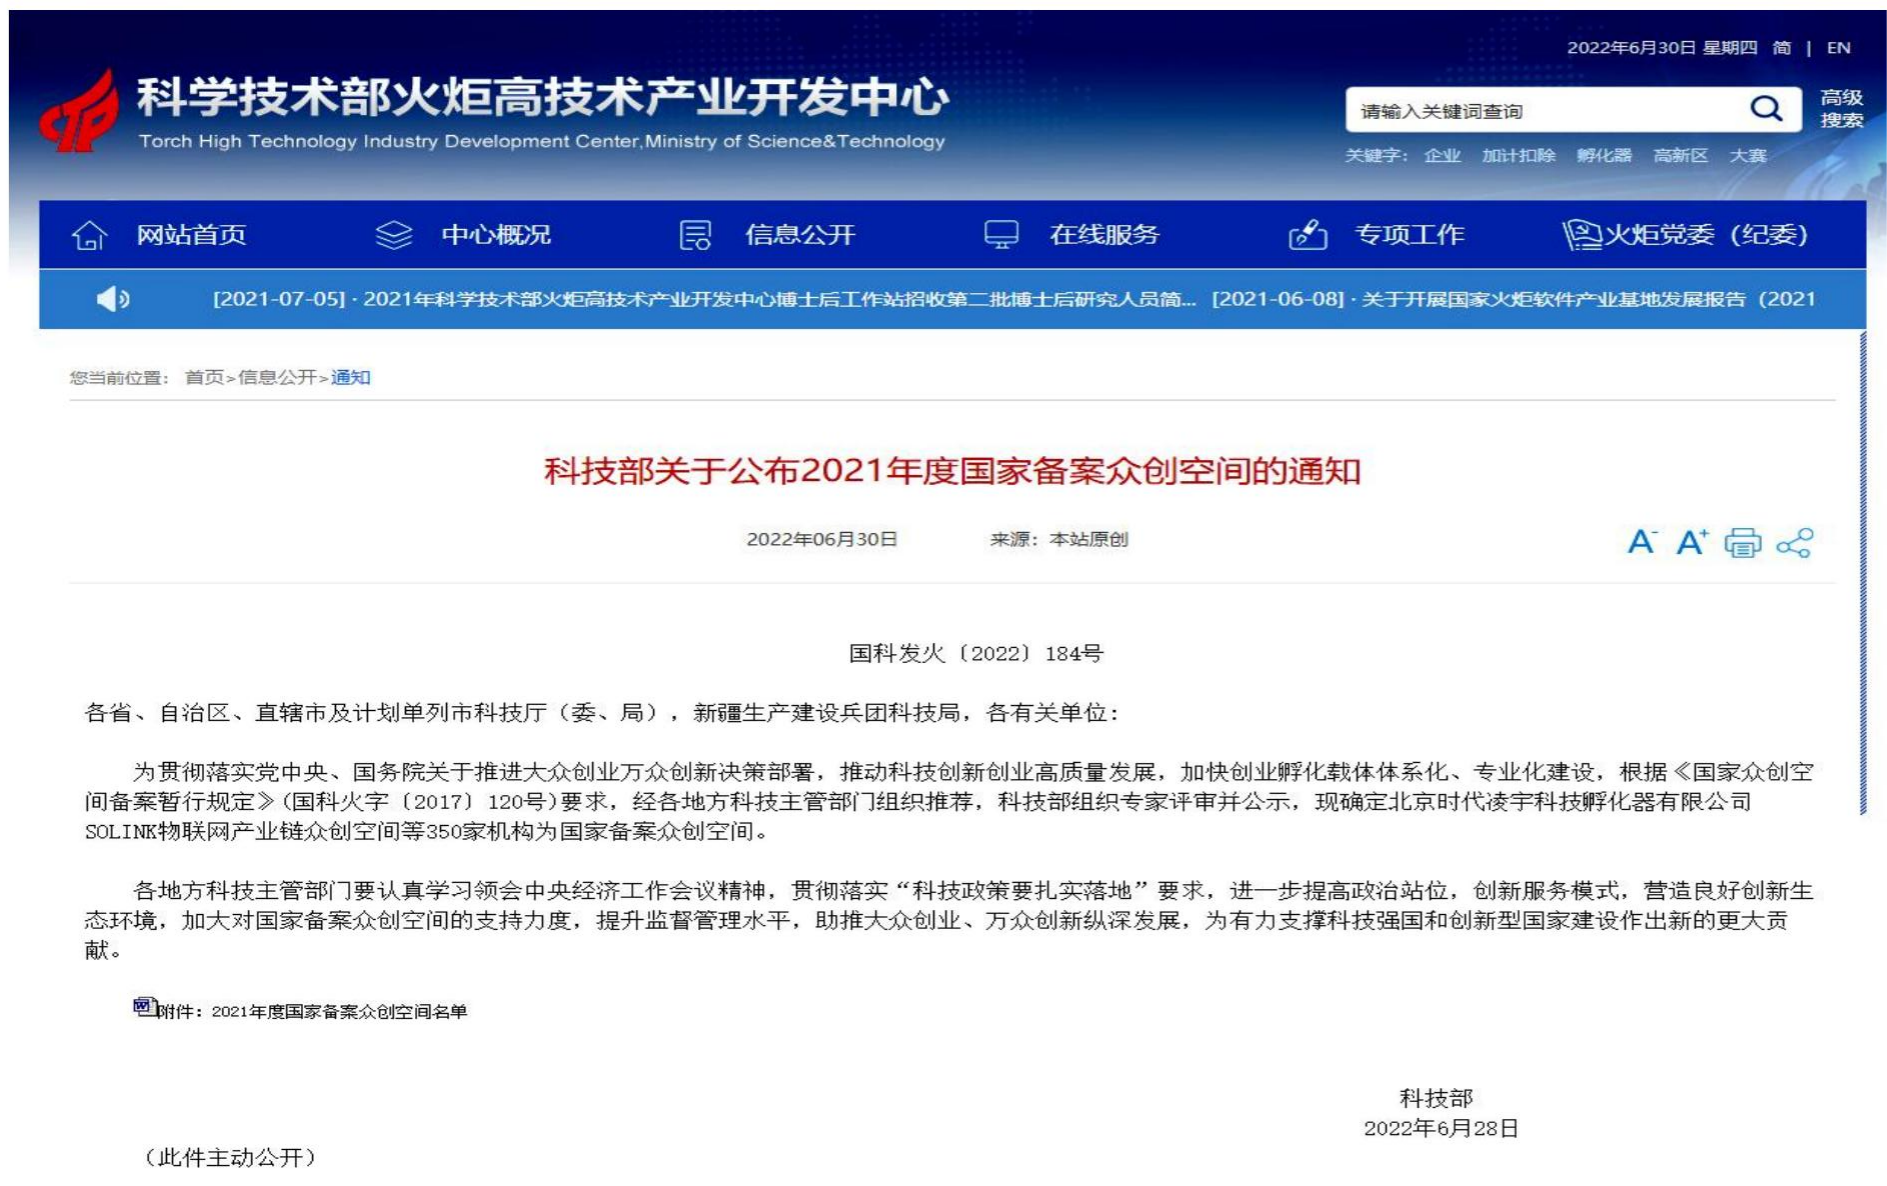Open the 信息公开 menu

click(x=802, y=236)
